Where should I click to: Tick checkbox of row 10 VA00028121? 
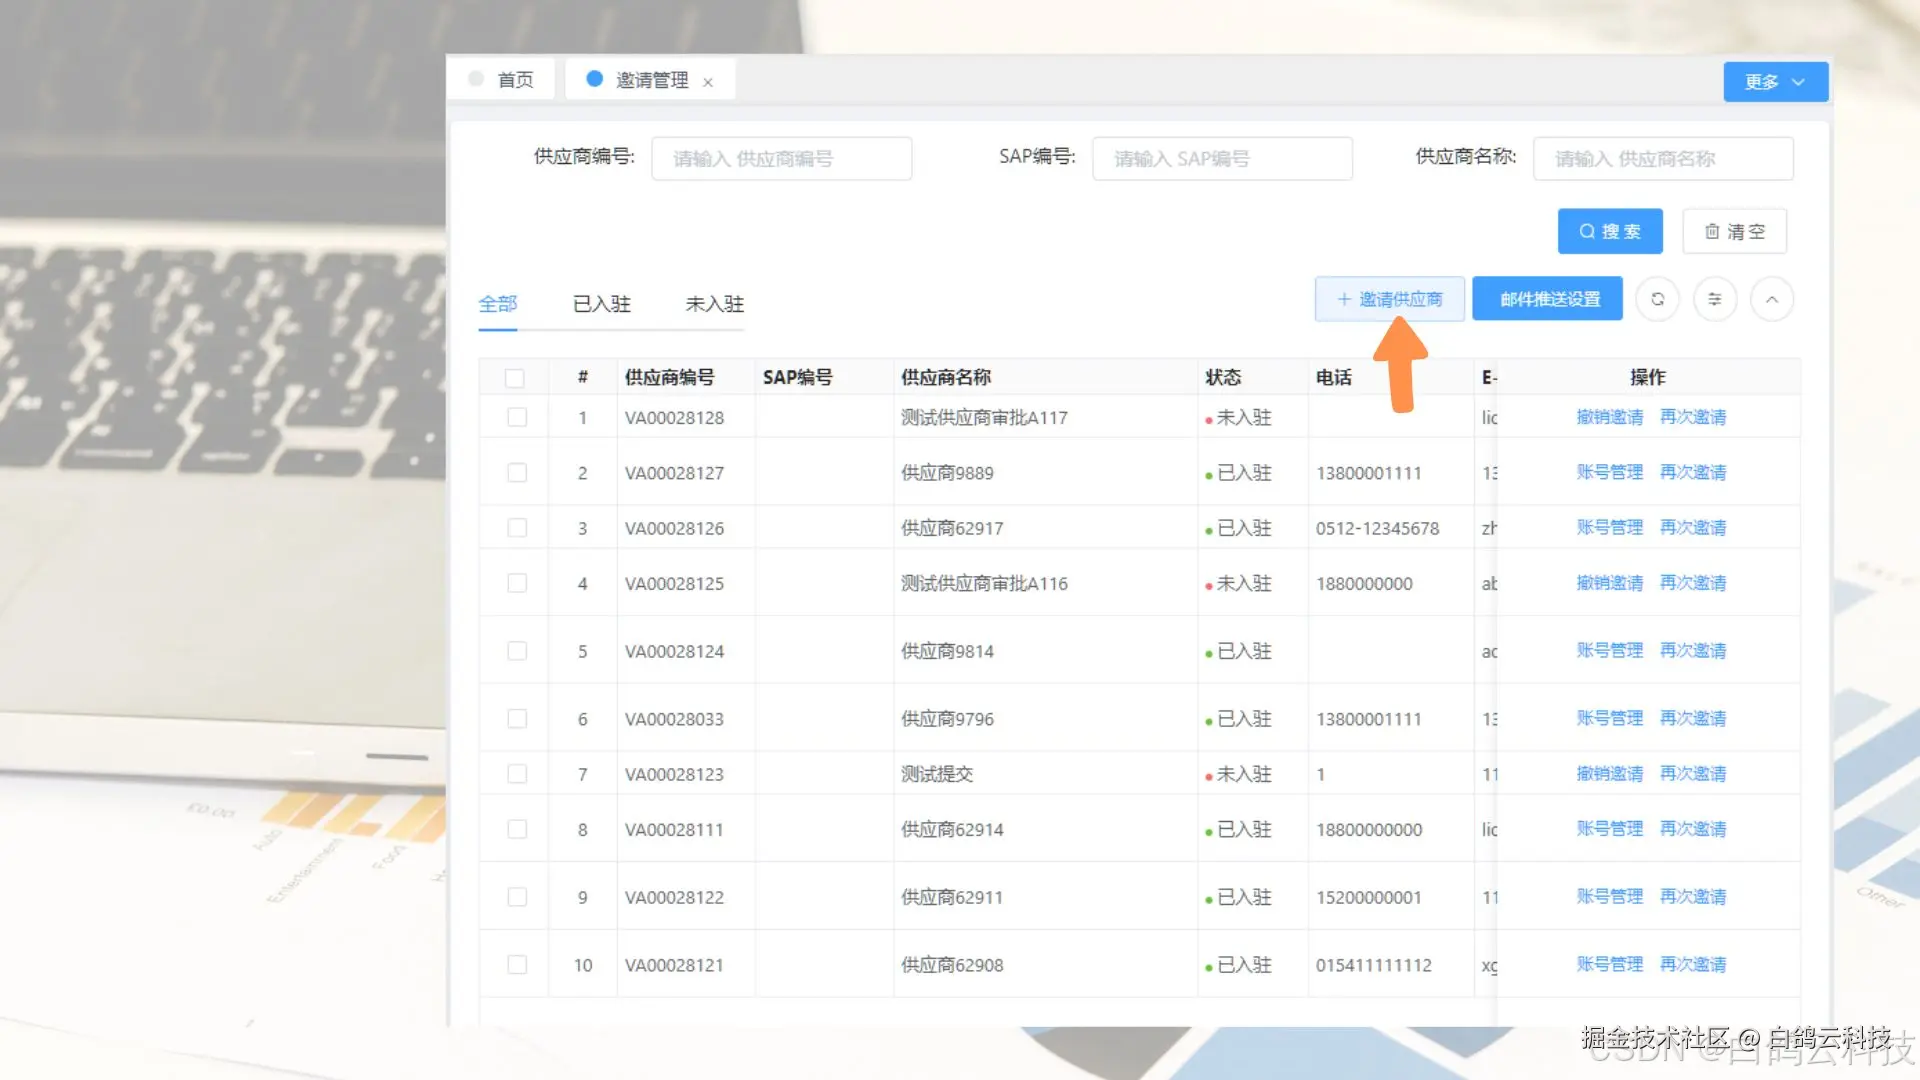(517, 965)
